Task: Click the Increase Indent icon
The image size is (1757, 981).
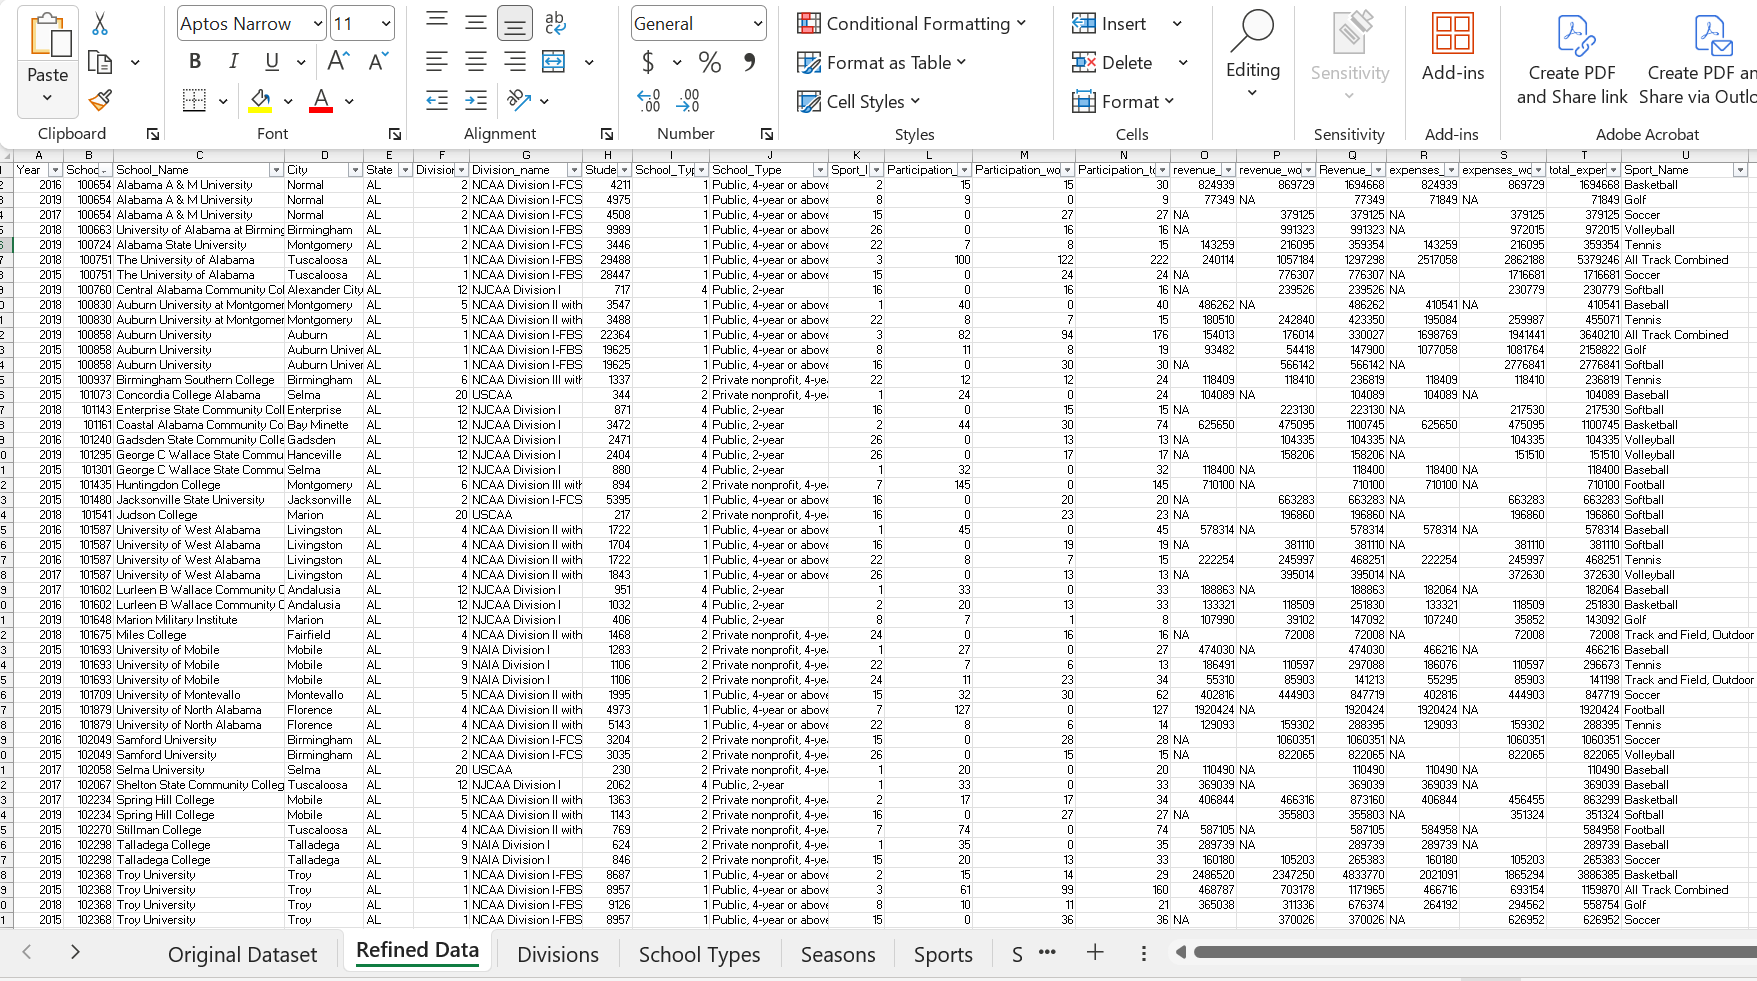Action: [x=476, y=100]
